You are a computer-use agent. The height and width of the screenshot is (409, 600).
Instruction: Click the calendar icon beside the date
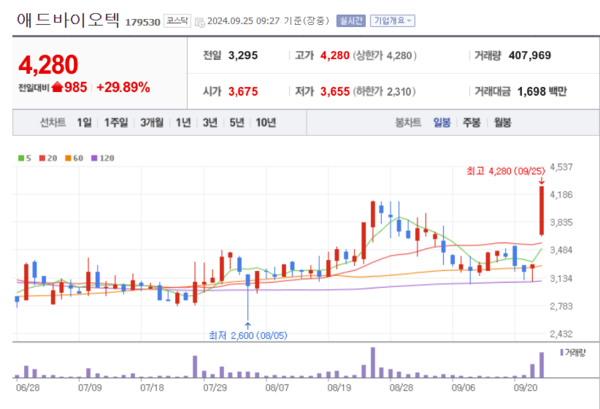pos(199,22)
